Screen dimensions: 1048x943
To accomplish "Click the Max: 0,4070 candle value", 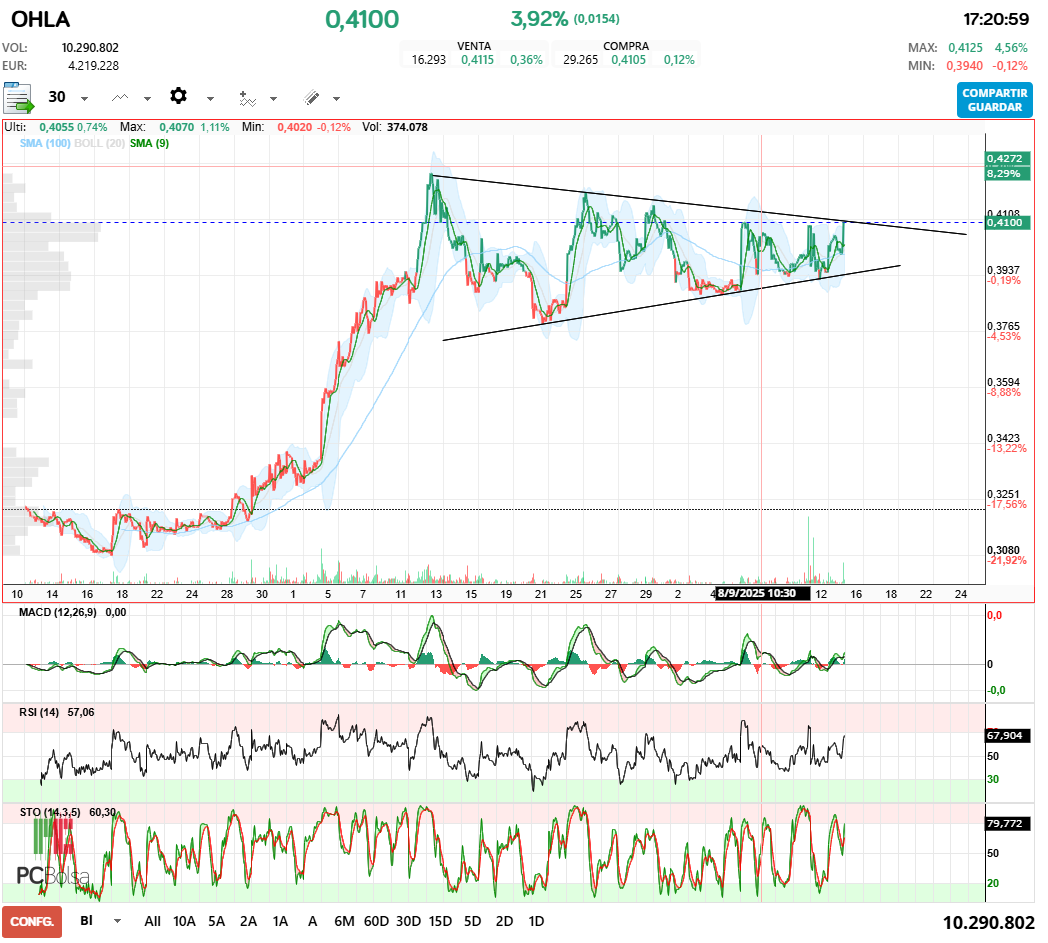I will tap(176, 127).
